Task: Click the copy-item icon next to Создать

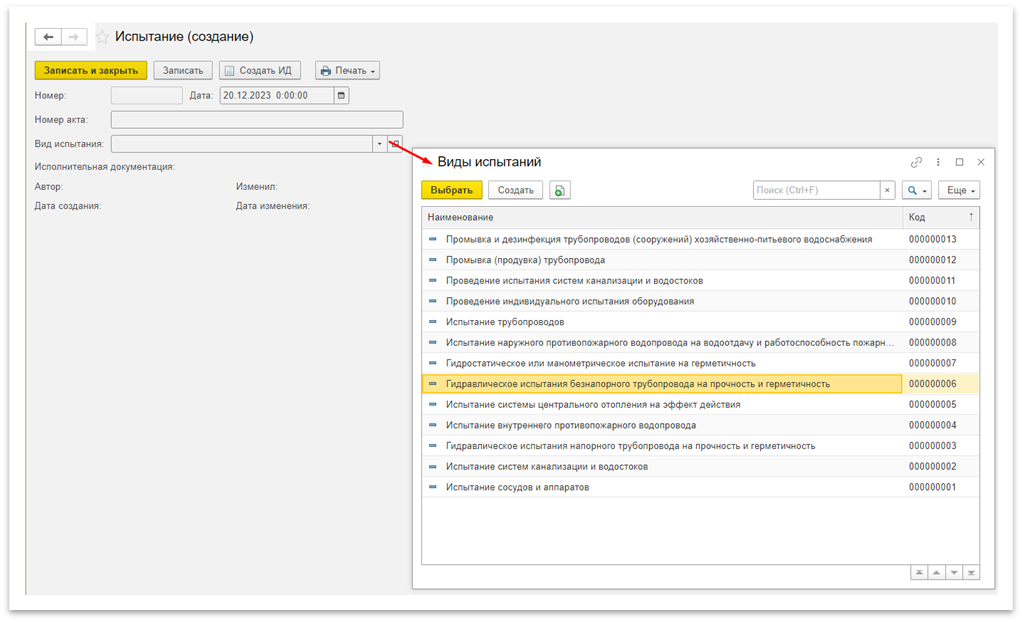Action: (x=560, y=190)
